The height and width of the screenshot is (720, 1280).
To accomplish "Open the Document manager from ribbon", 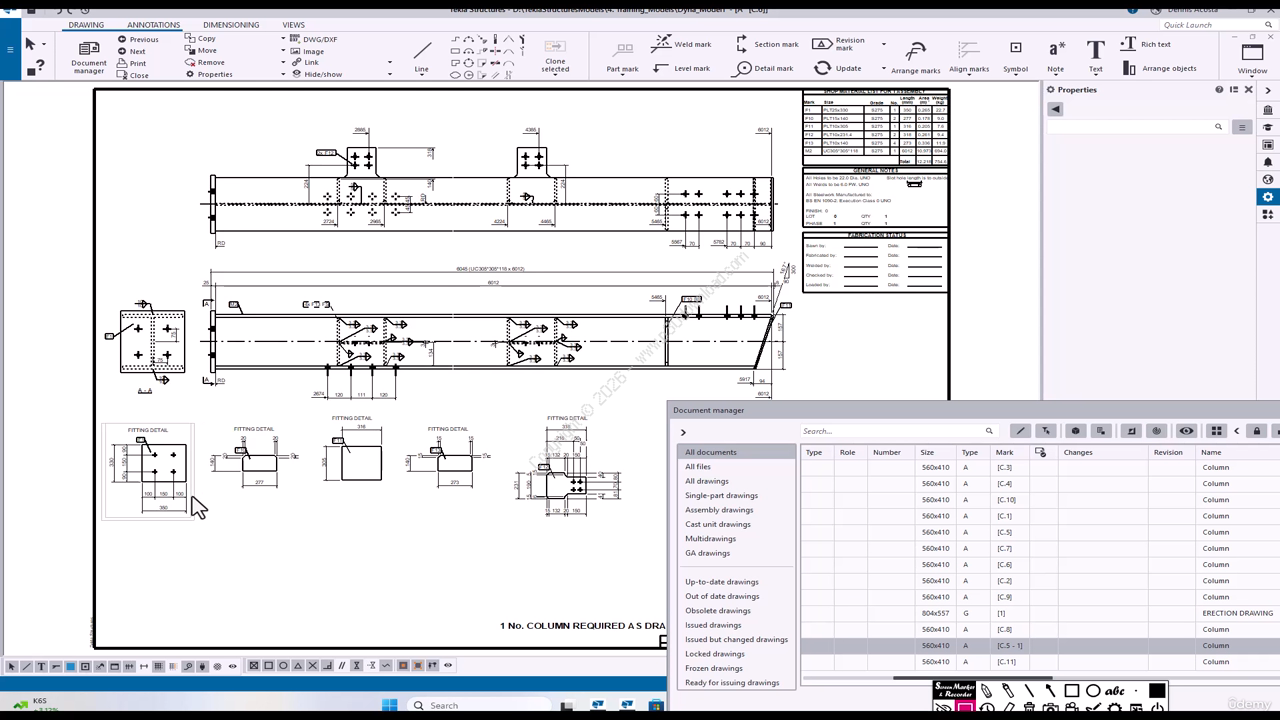I will click(88, 56).
